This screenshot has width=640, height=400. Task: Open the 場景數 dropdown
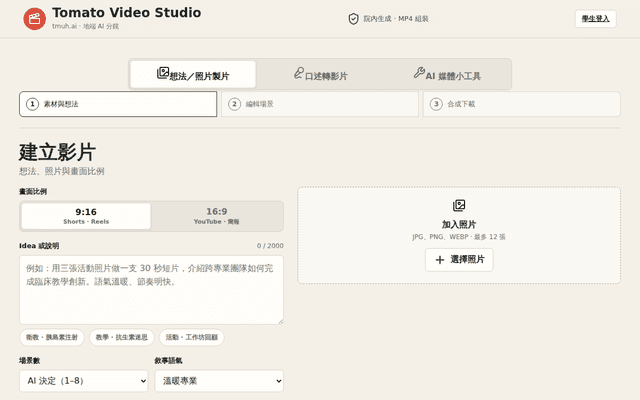[84, 381]
